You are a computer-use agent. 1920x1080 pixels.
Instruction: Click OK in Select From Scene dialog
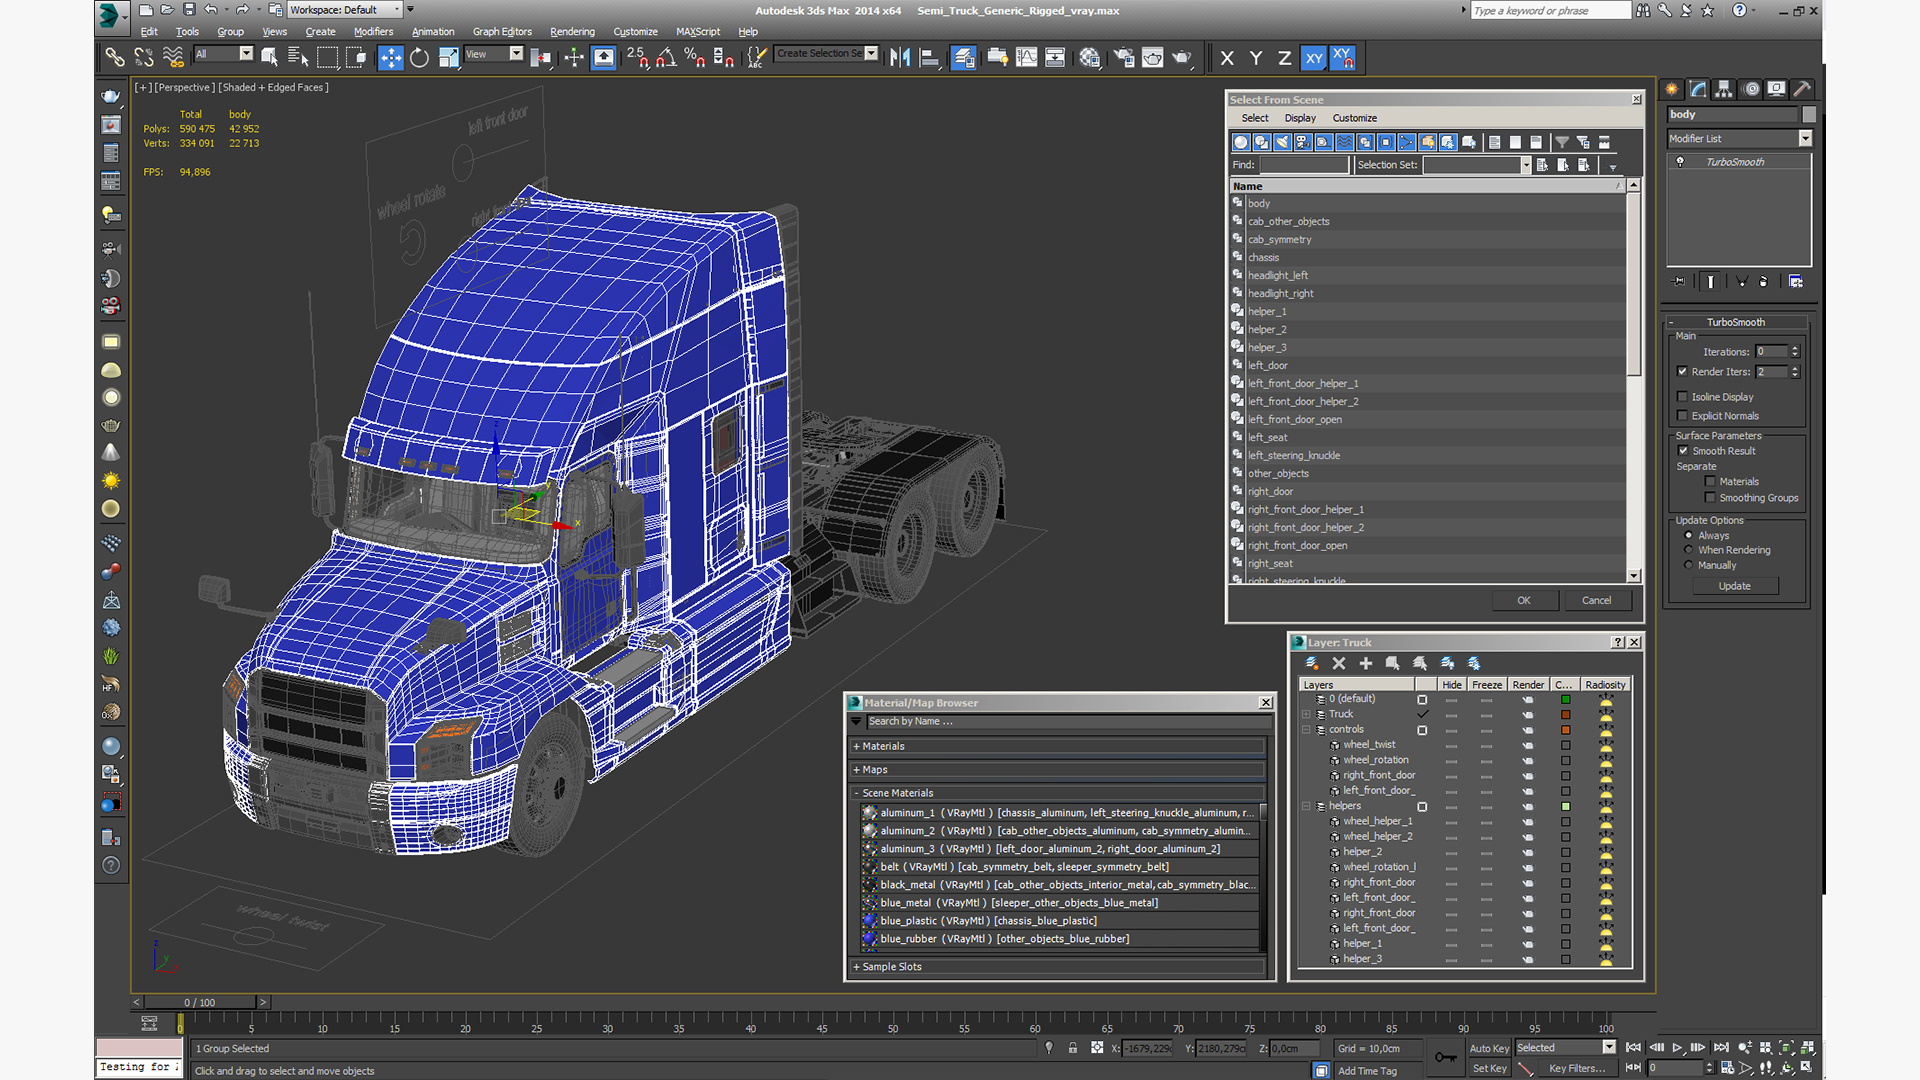coord(1524,601)
